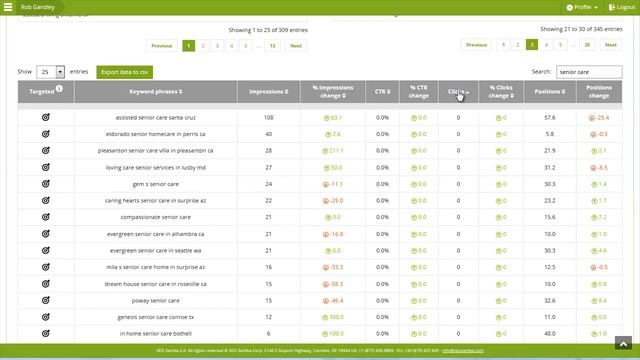Click the info icon beside Targeted
640x360 pixels.
pyautogui.click(x=59, y=89)
